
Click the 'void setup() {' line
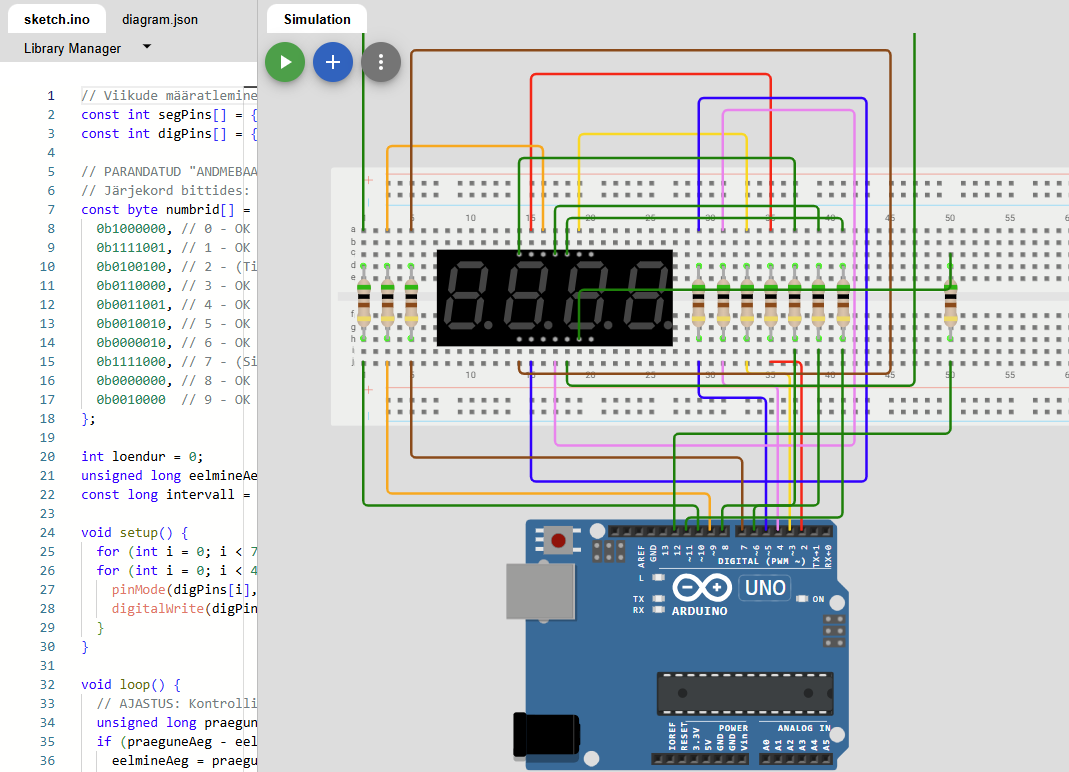click(134, 533)
